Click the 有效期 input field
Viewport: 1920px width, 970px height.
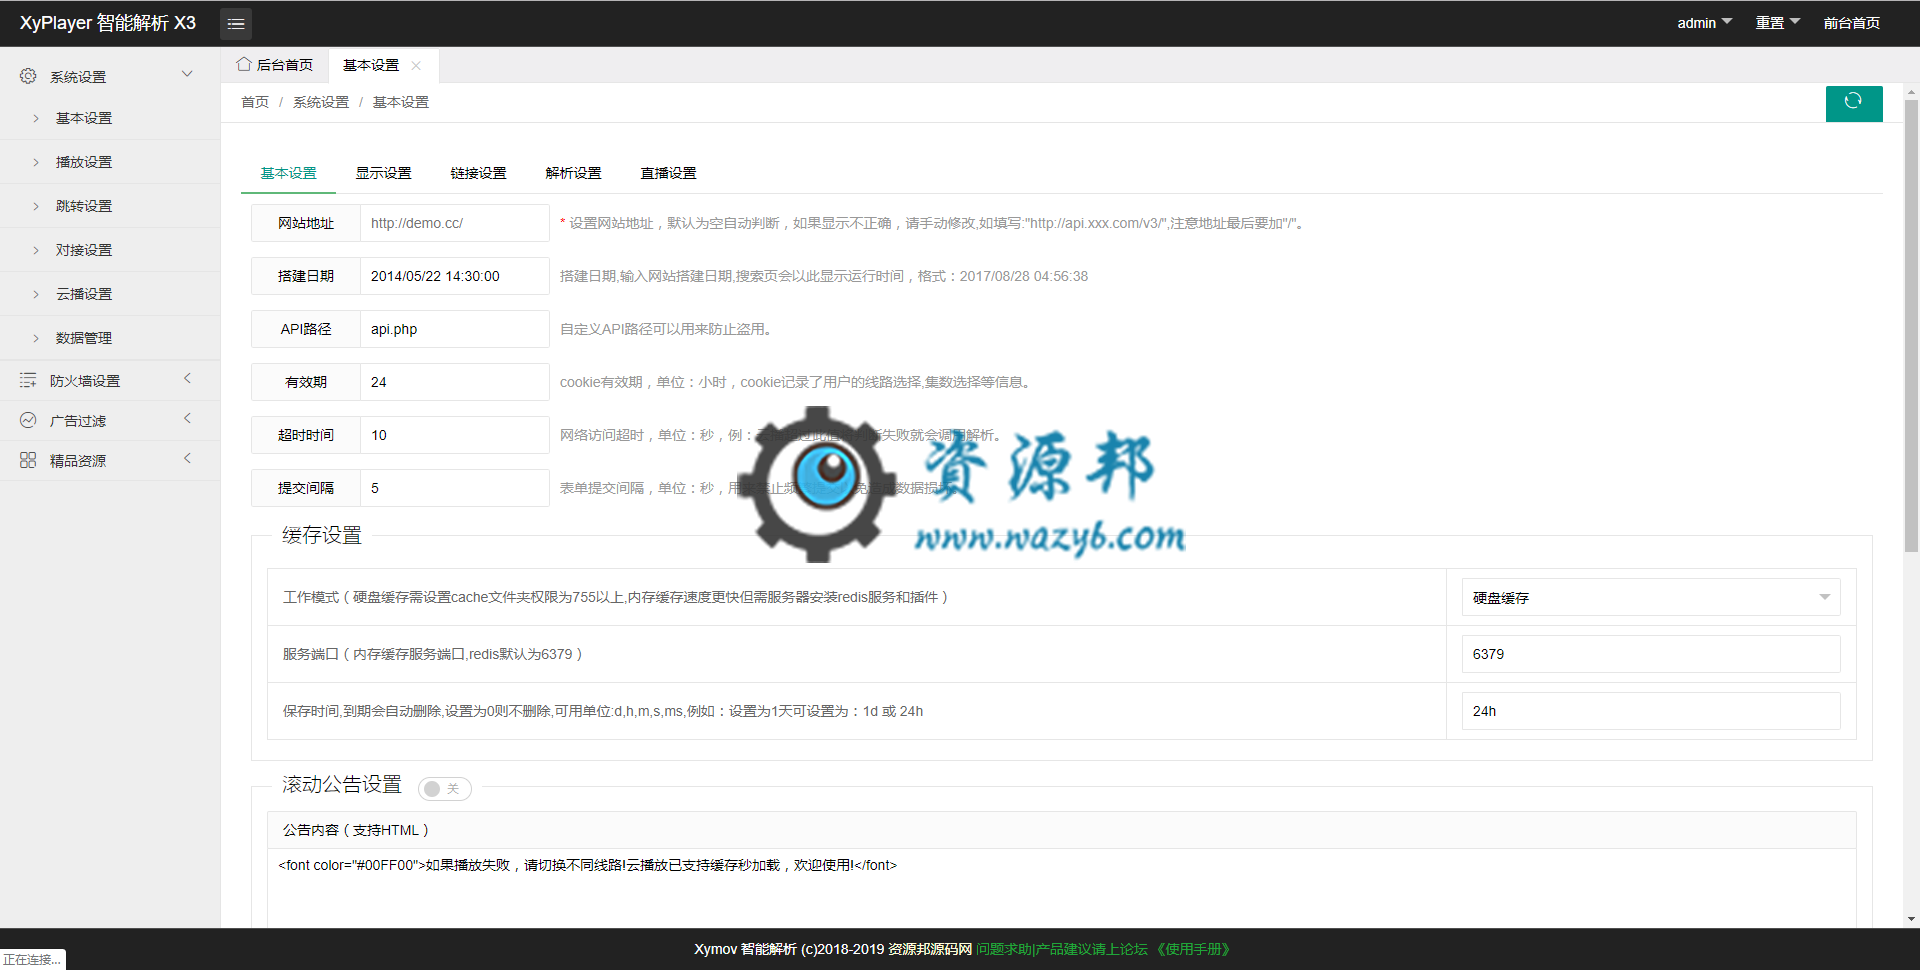coord(455,382)
